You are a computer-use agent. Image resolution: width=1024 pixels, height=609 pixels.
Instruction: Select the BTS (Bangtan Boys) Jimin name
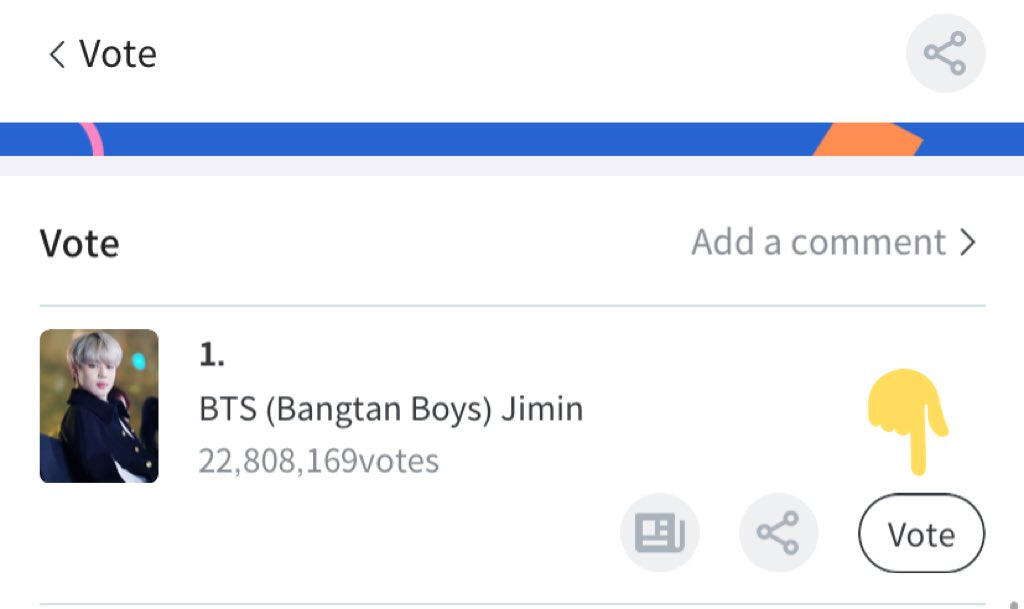coord(391,409)
